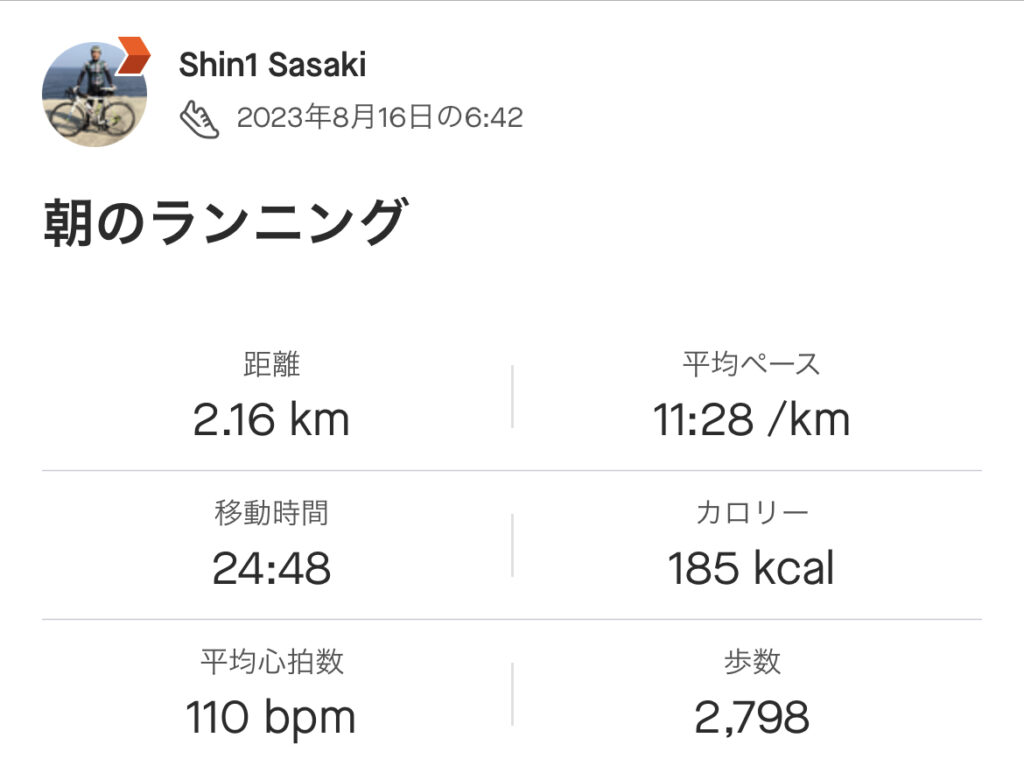This screenshot has height=773, width=1024.
Task: Select the 24:48 moving time value
Action: pos(271,569)
